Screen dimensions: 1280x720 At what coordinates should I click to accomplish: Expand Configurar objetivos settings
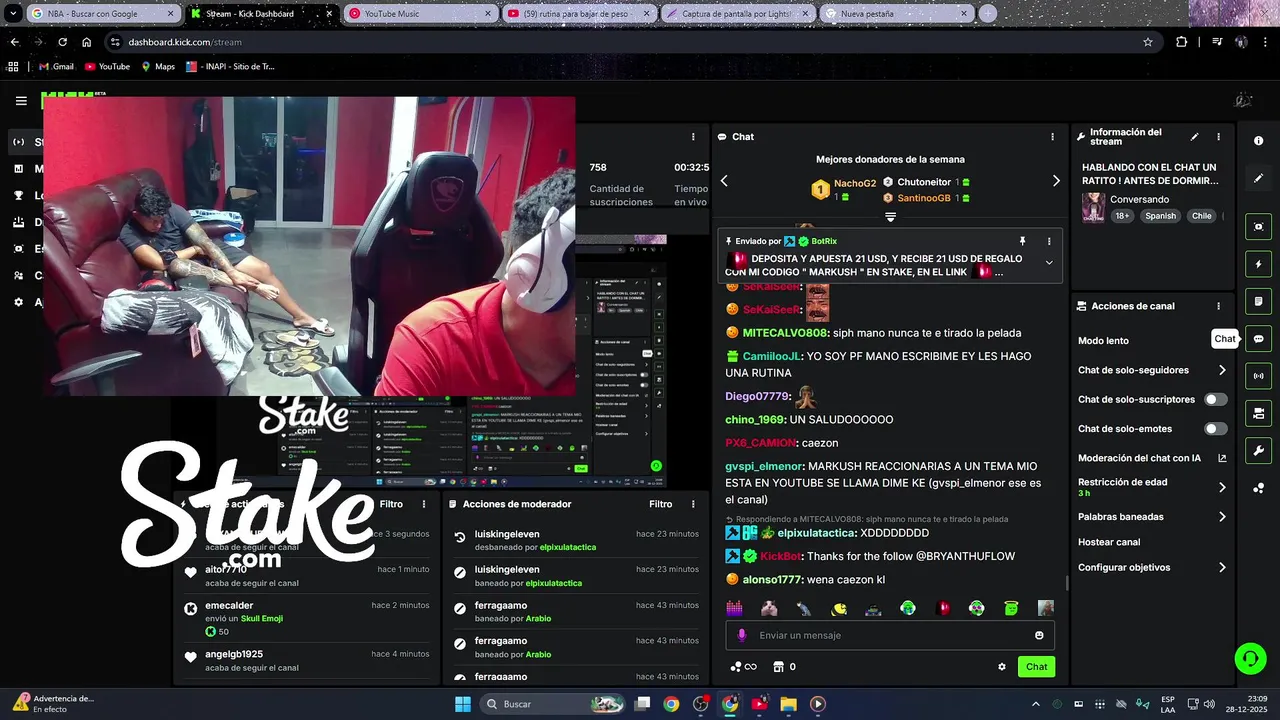(1222, 567)
